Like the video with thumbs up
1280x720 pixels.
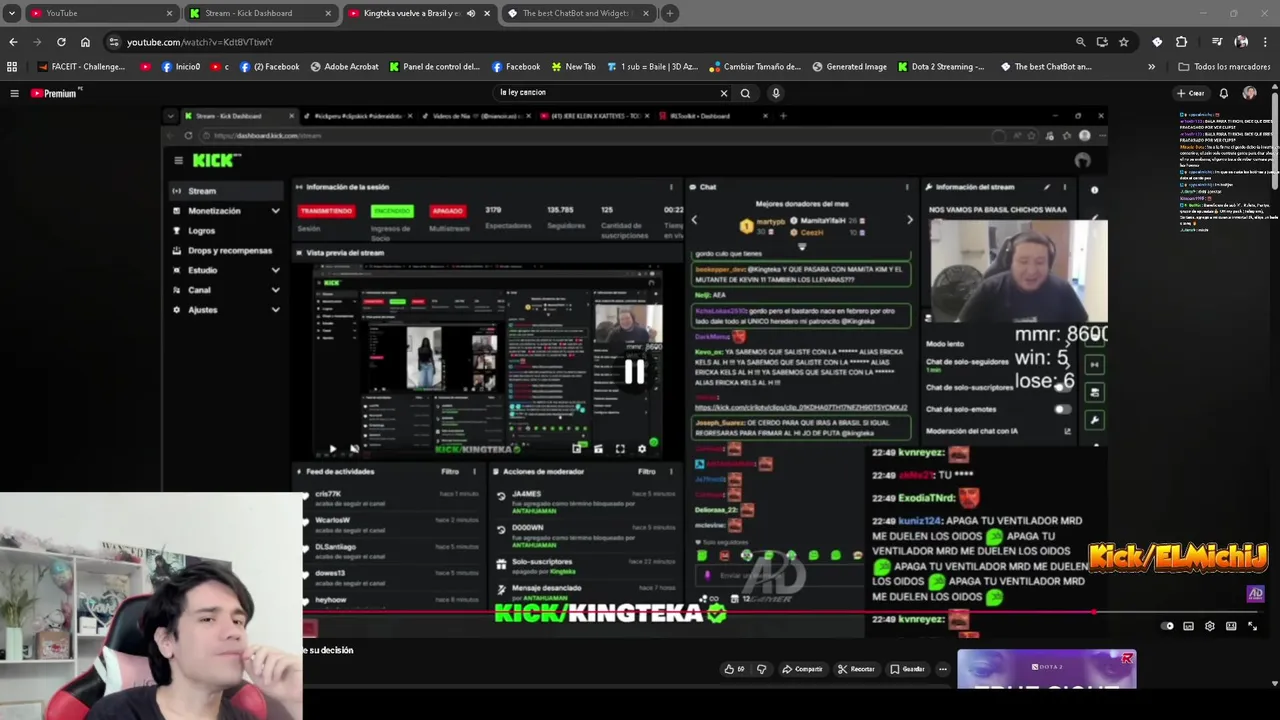(x=734, y=669)
